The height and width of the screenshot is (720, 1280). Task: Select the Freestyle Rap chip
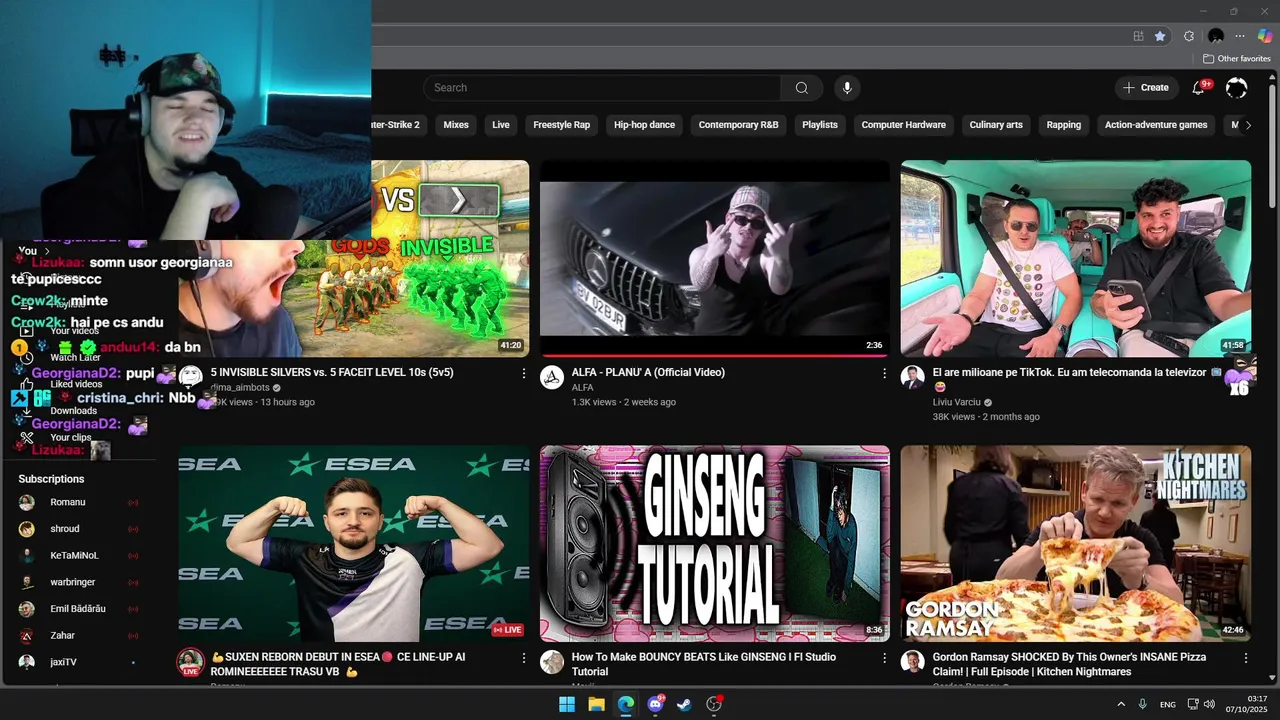click(562, 125)
